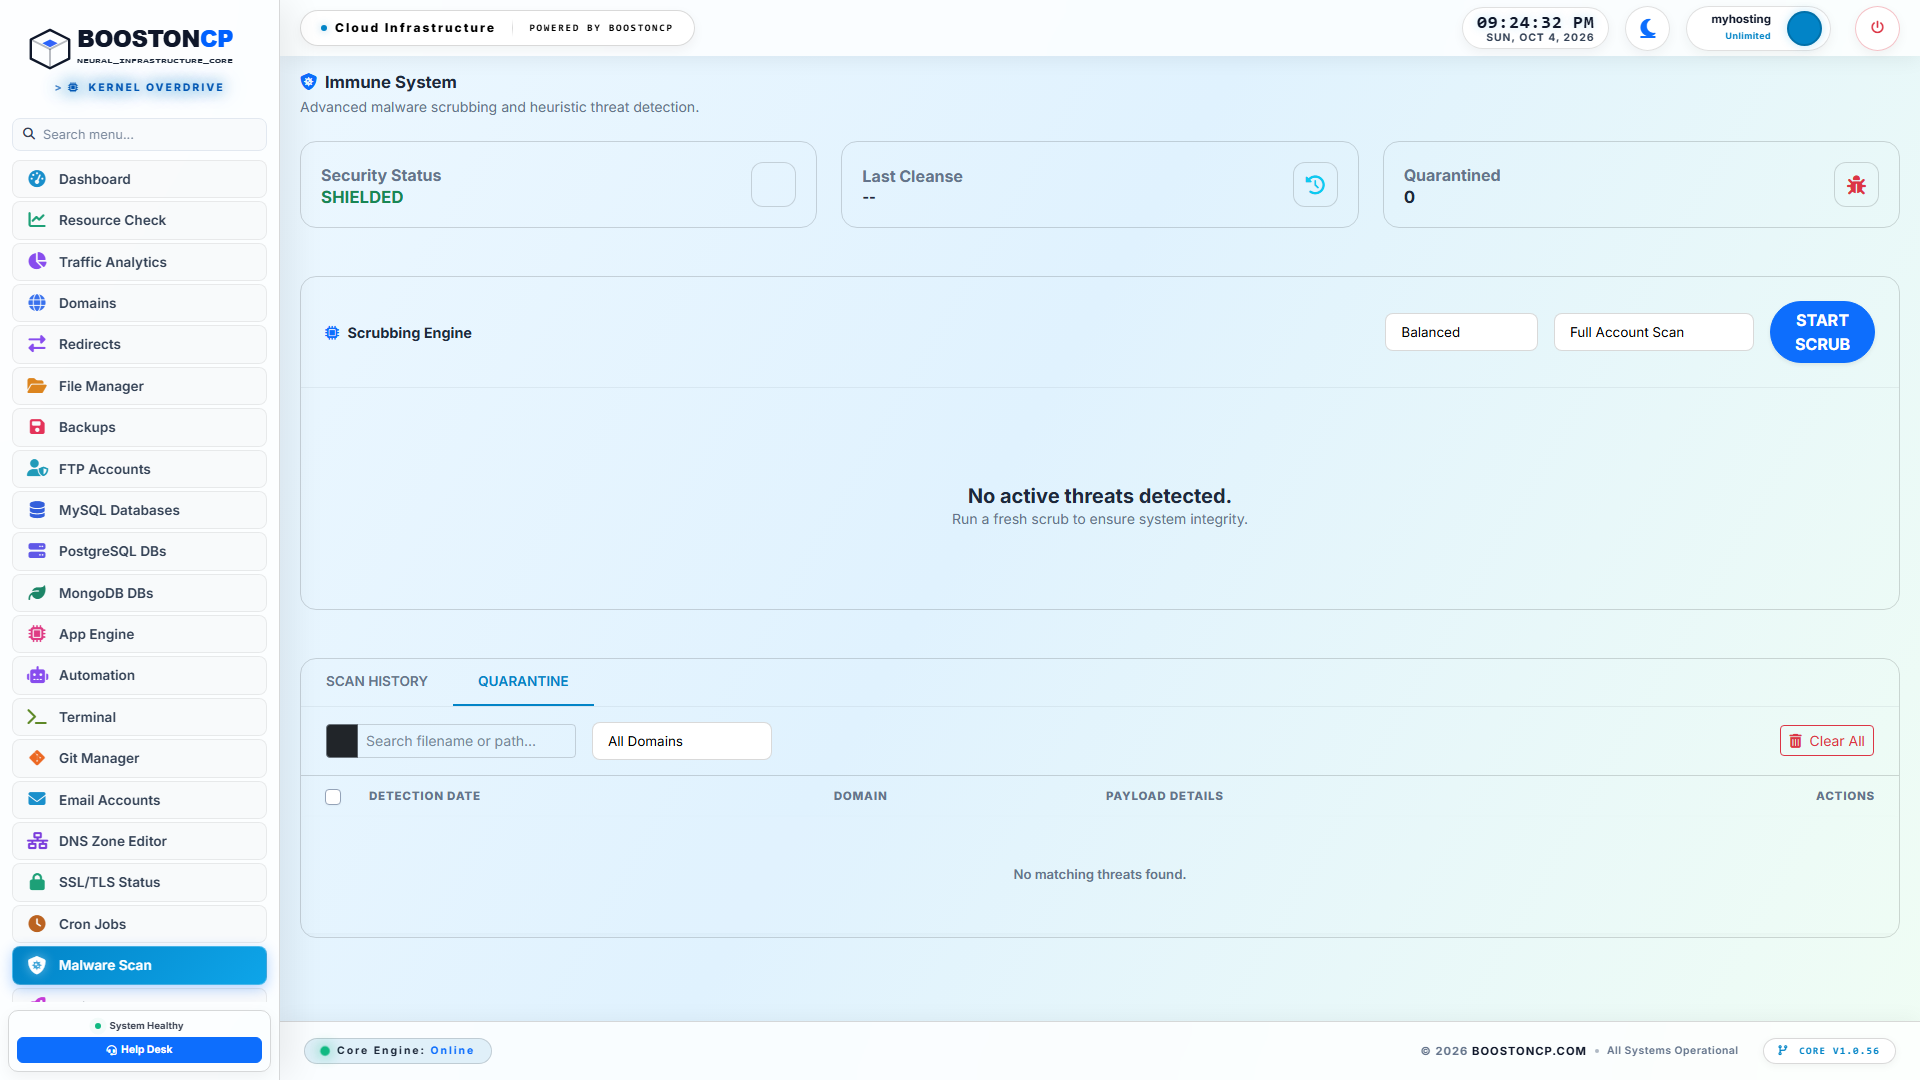This screenshot has height=1080, width=1920.
Task: Select the Quarantine tab
Action: [523, 681]
